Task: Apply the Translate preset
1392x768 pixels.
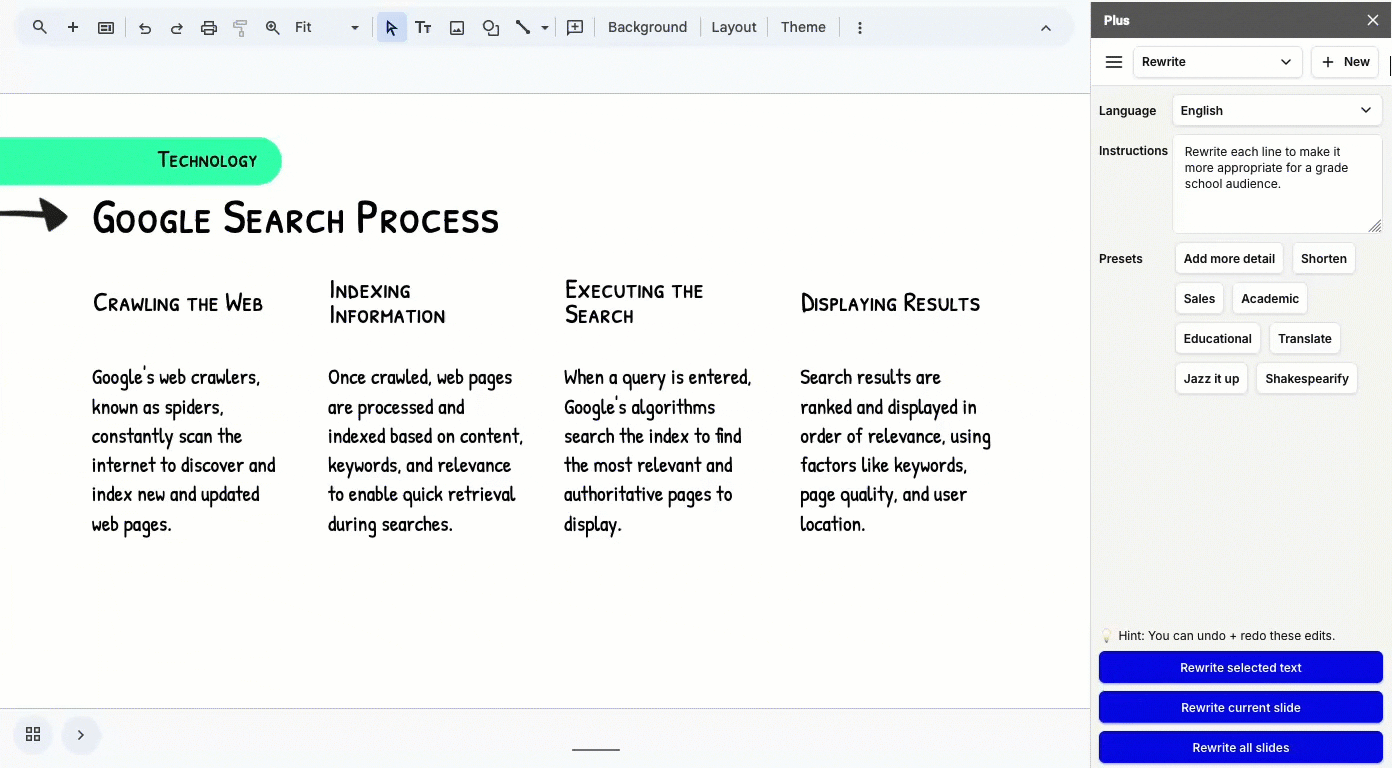Action: pos(1305,339)
